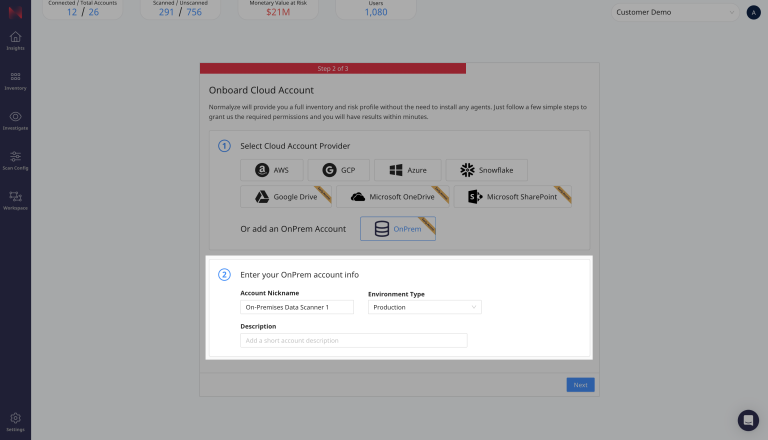Click the Account Nickname field

pos(297,307)
